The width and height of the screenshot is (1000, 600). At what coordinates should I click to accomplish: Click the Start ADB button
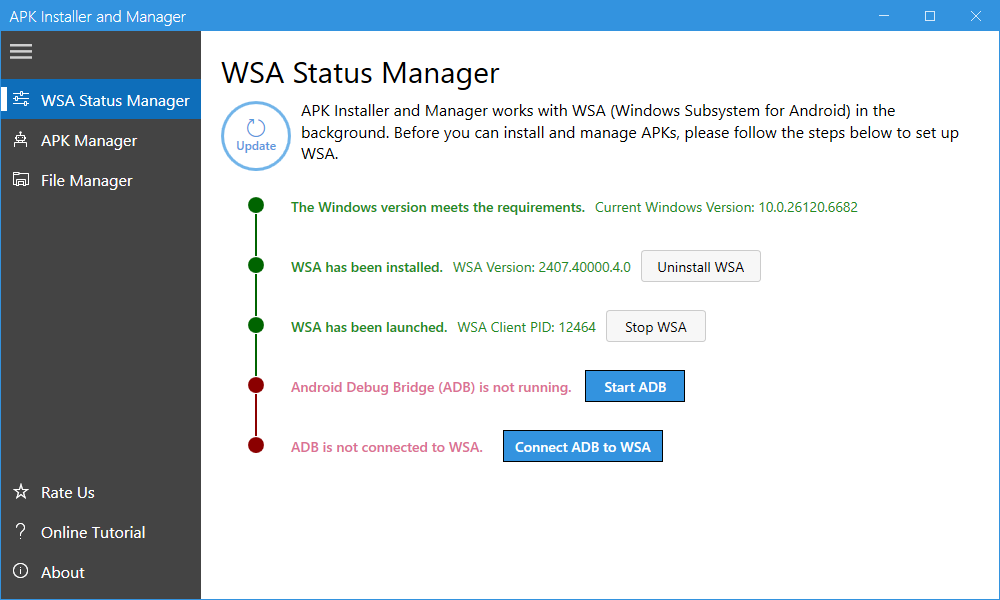[x=634, y=387]
